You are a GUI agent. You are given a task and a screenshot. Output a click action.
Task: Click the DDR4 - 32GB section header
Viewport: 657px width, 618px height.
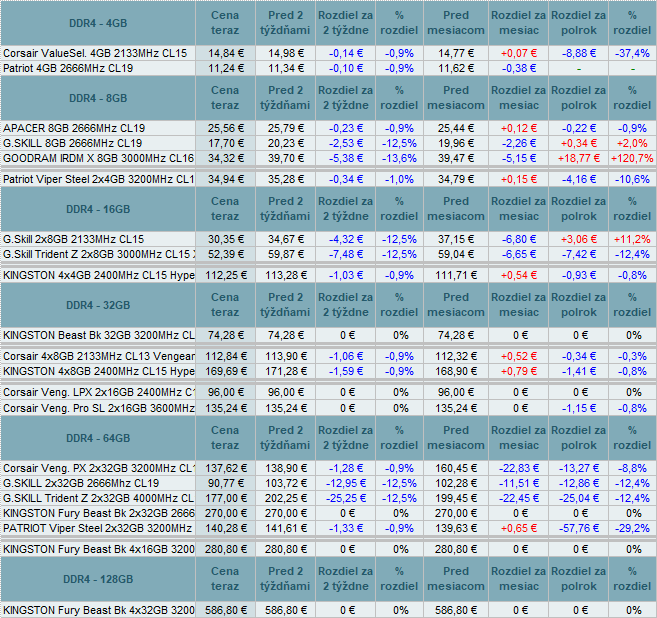coord(98,305)
